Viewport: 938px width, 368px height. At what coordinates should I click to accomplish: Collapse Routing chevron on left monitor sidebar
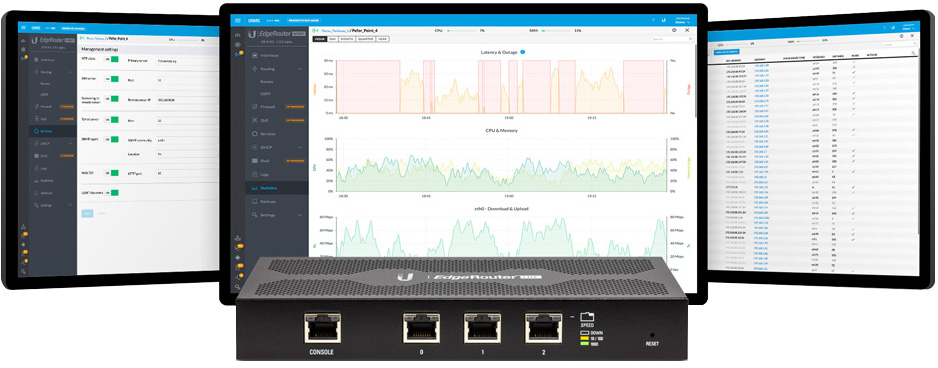(70, 72)
